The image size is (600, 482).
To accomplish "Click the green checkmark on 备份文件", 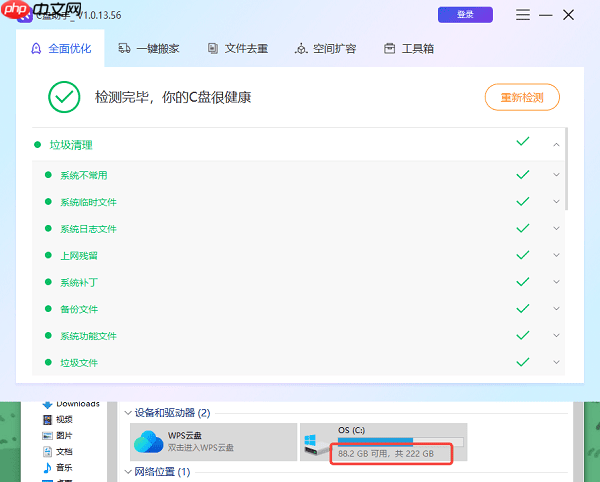I will point(523,309).
